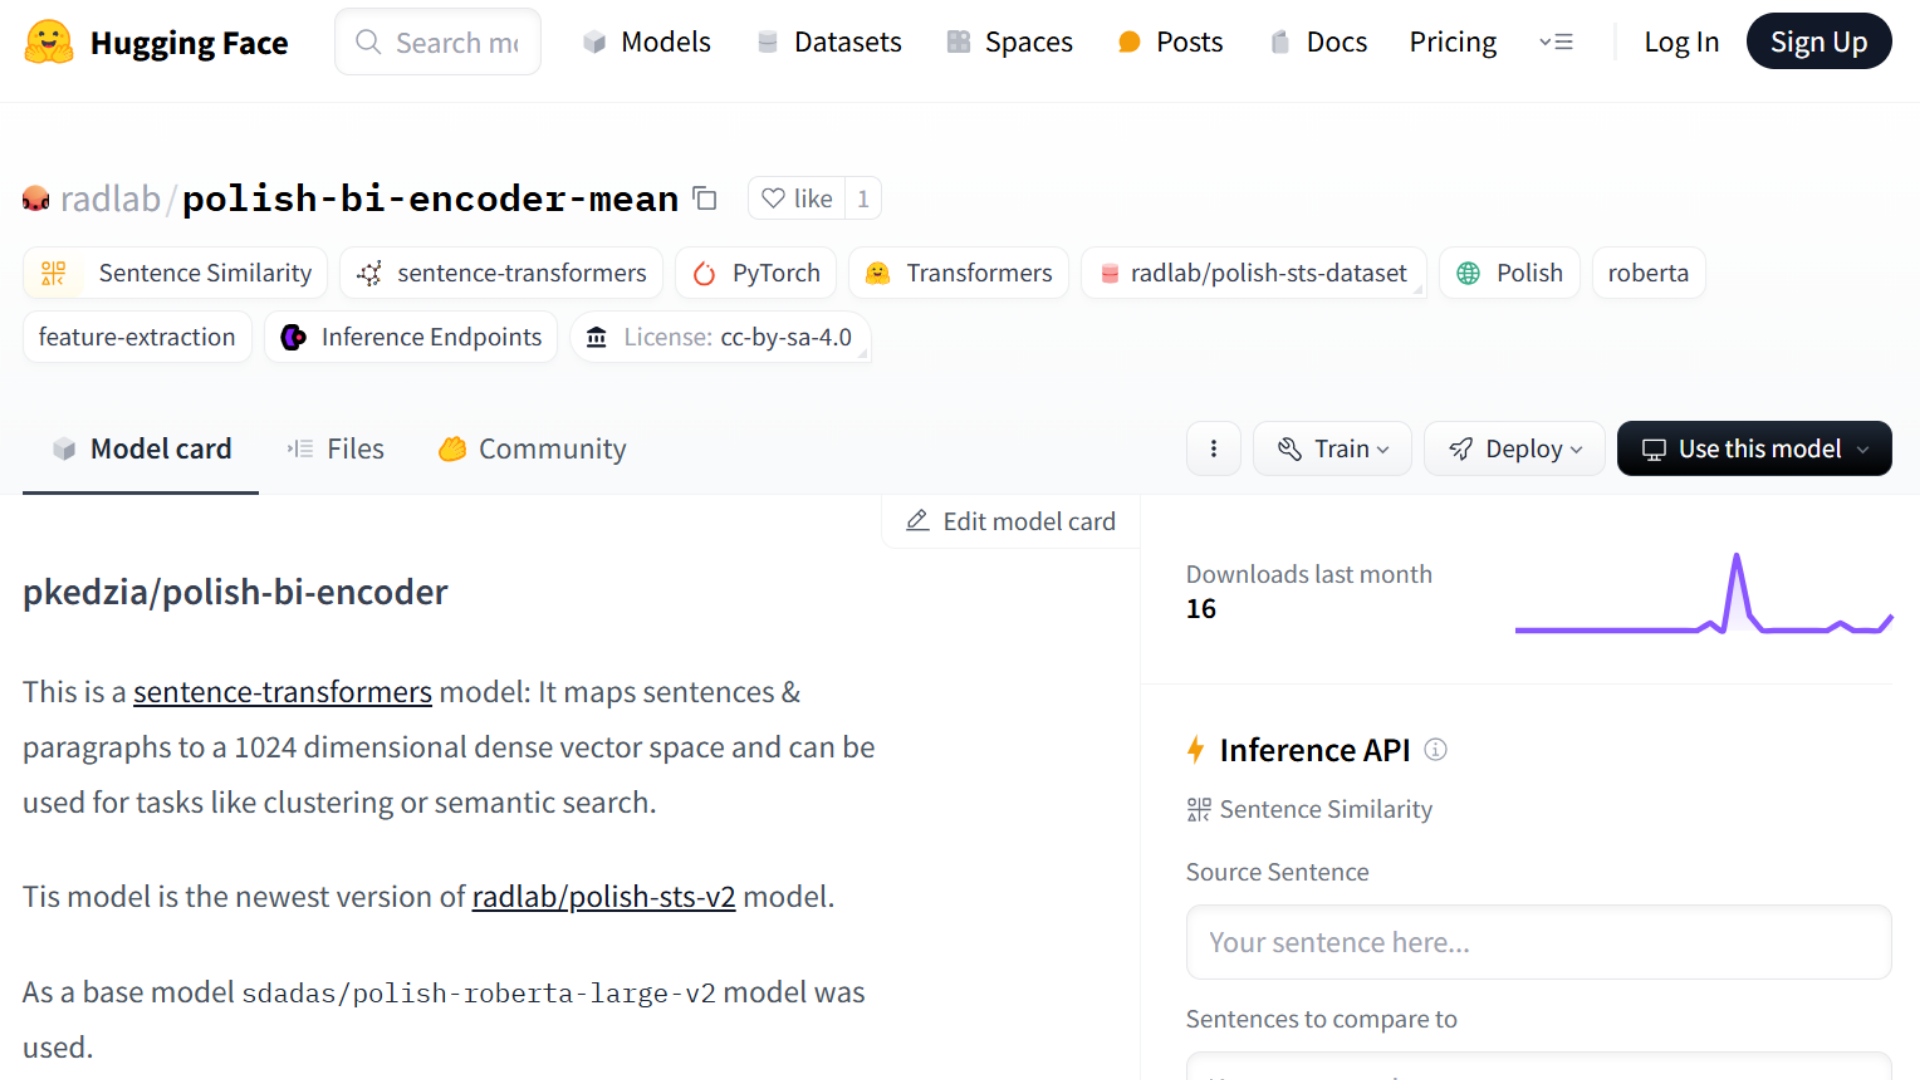1920x1080 pixels.
Task: Expand the Train dropdown
Action: [1332, 449]
